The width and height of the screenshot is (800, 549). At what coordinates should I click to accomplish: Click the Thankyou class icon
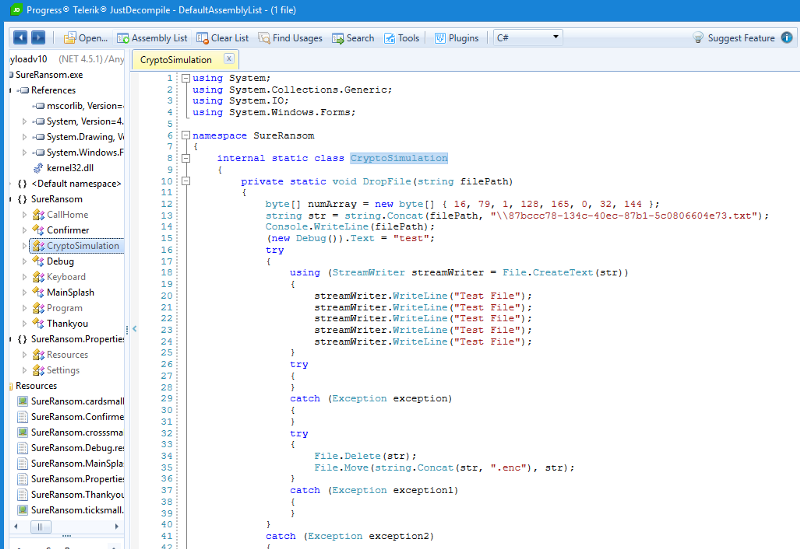coord(38,323)
